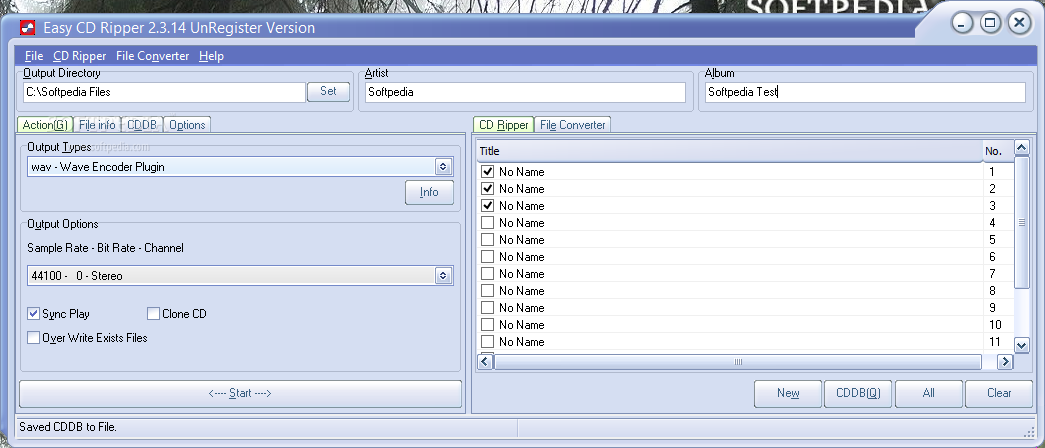Expand the Sample Rate Bit Rate dropdown
The image size is (1045, 448).
click(x=443, y=275)
